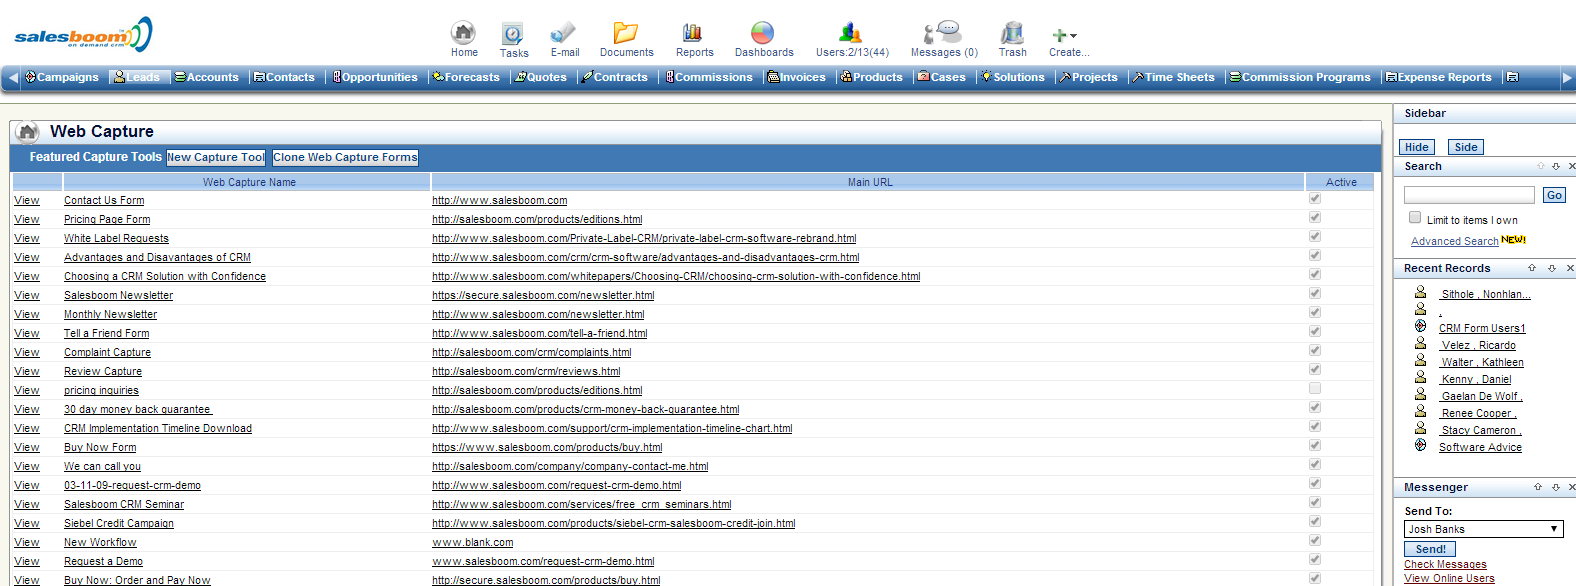The width and height of the screenshot is (1576, 586).
Task: Open the Leads tab
Action: [137, 77]
